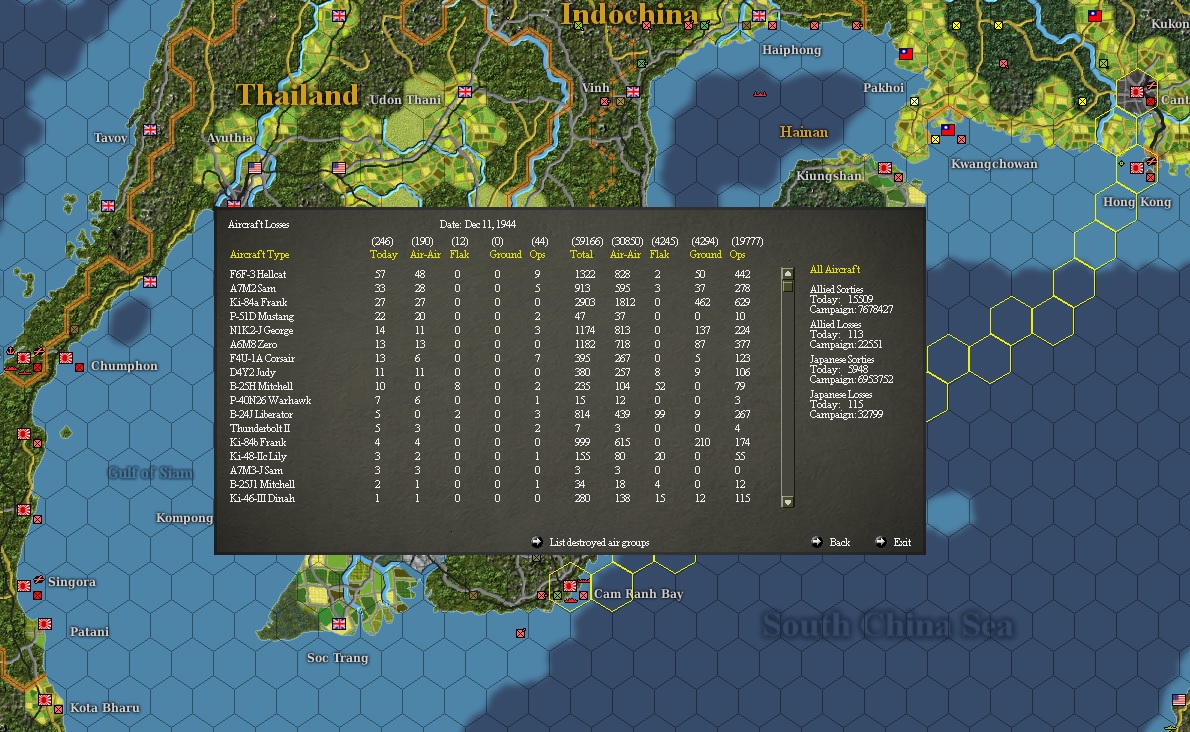This screenshot has height=732, width=1190.
Task: Open List destroyed air groups
Action: click(x=599, y=542)
